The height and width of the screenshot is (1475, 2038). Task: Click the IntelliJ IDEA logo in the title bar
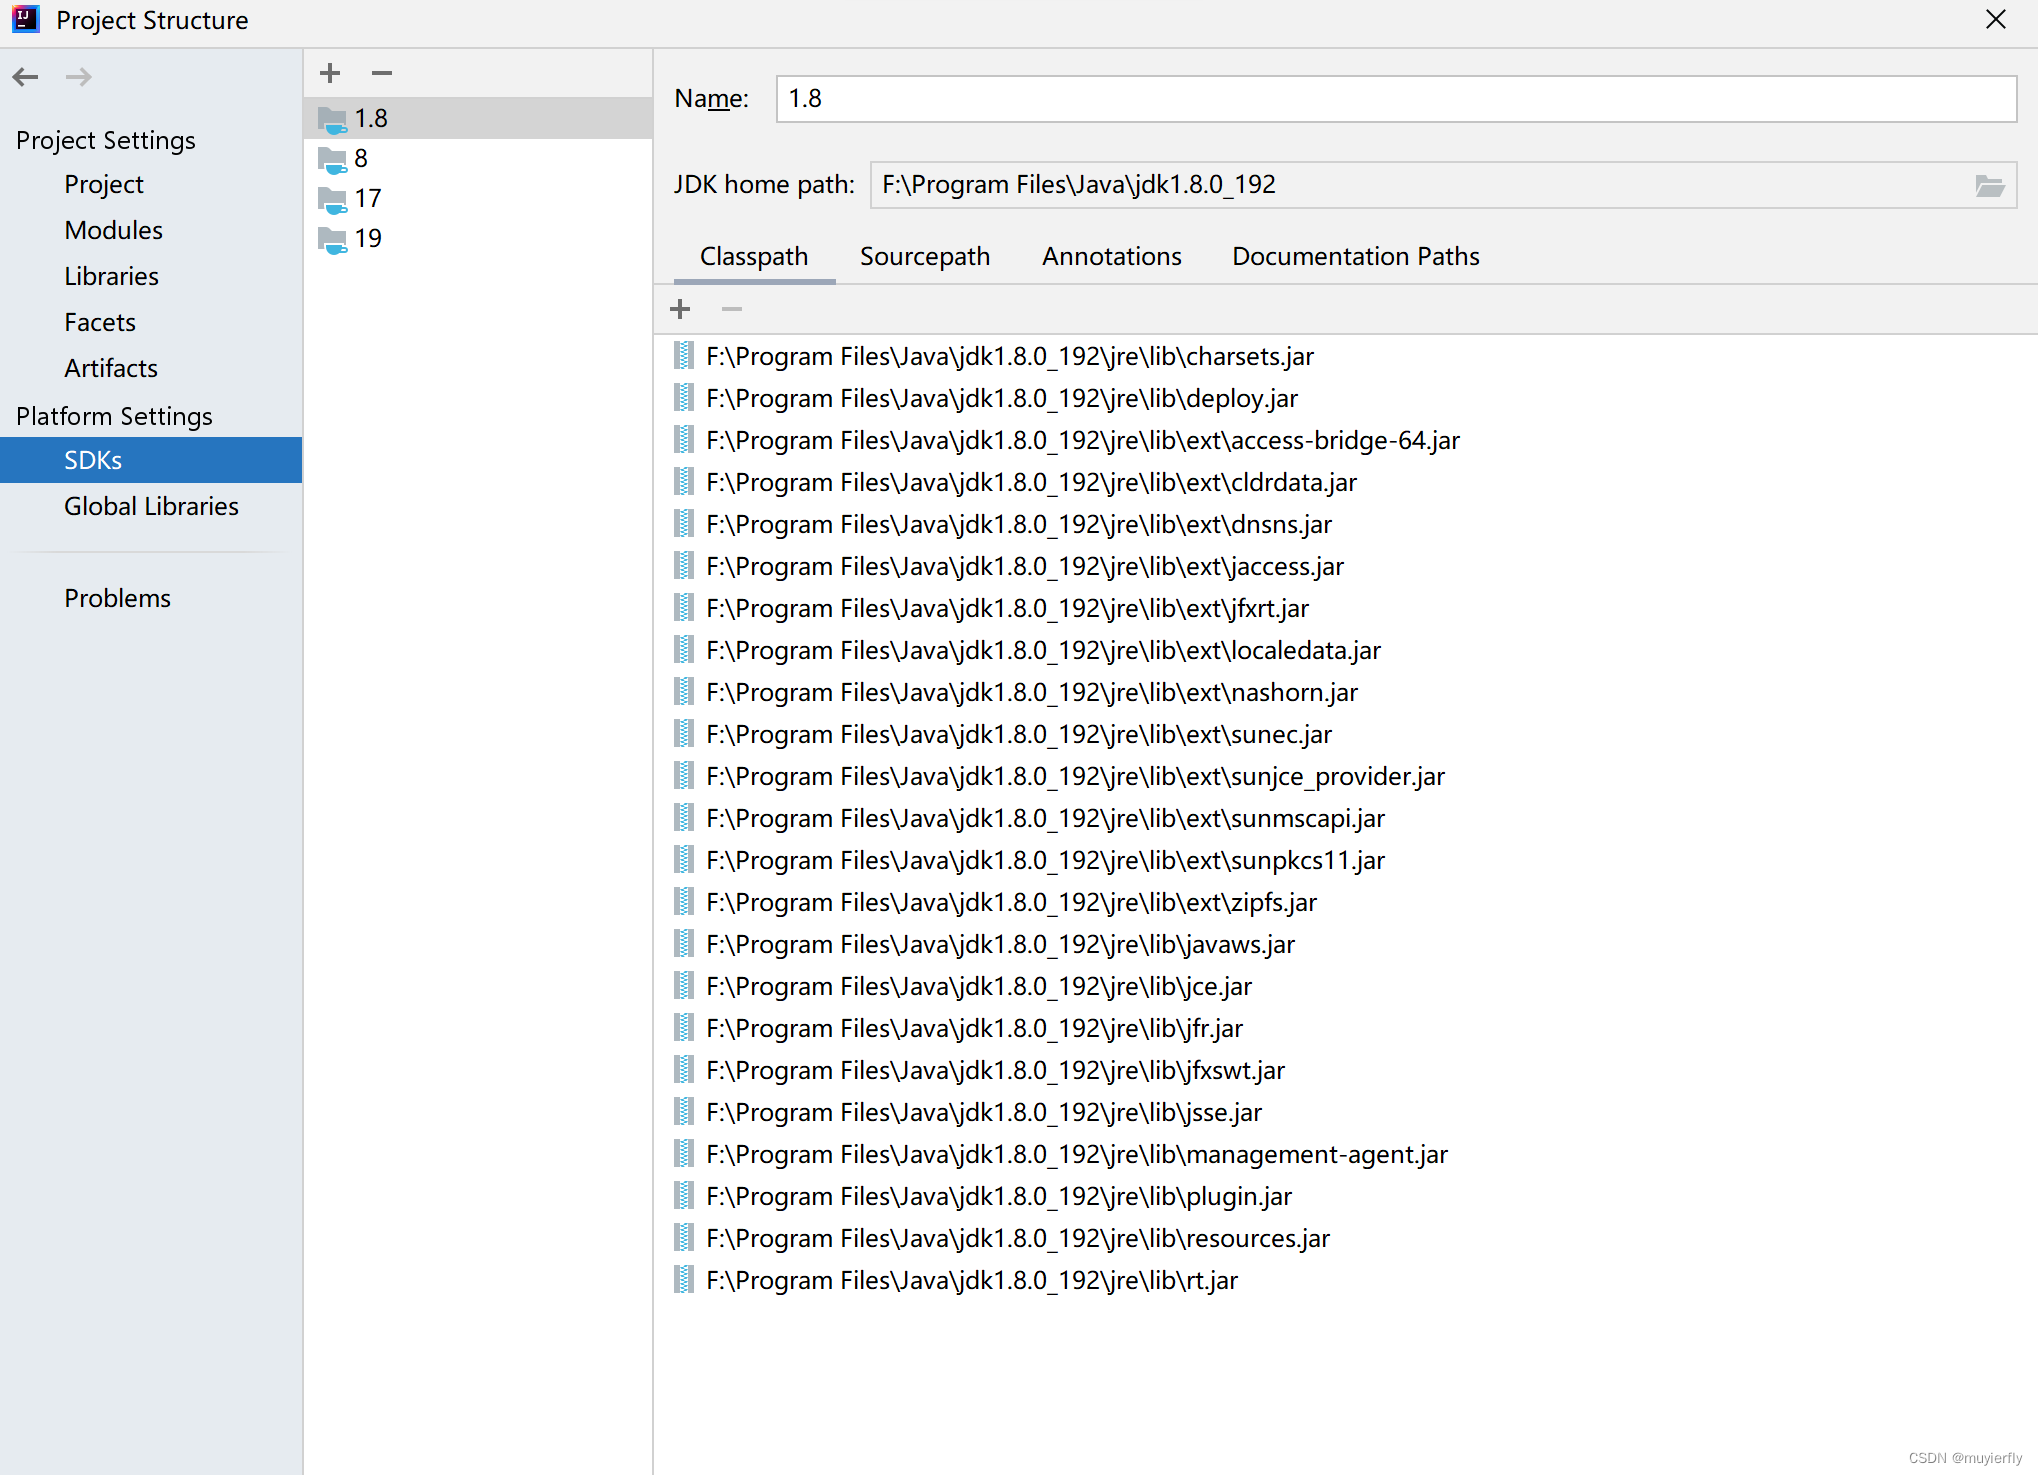(25, 20)
